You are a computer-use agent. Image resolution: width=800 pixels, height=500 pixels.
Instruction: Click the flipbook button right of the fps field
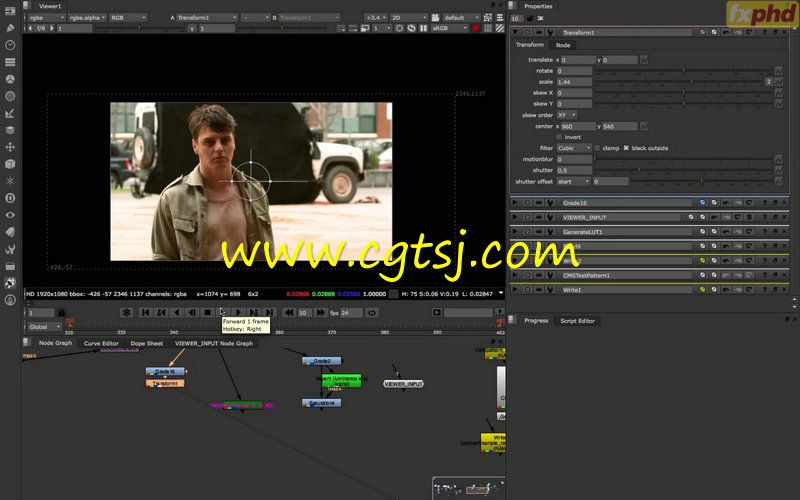[x=437, y=312]
